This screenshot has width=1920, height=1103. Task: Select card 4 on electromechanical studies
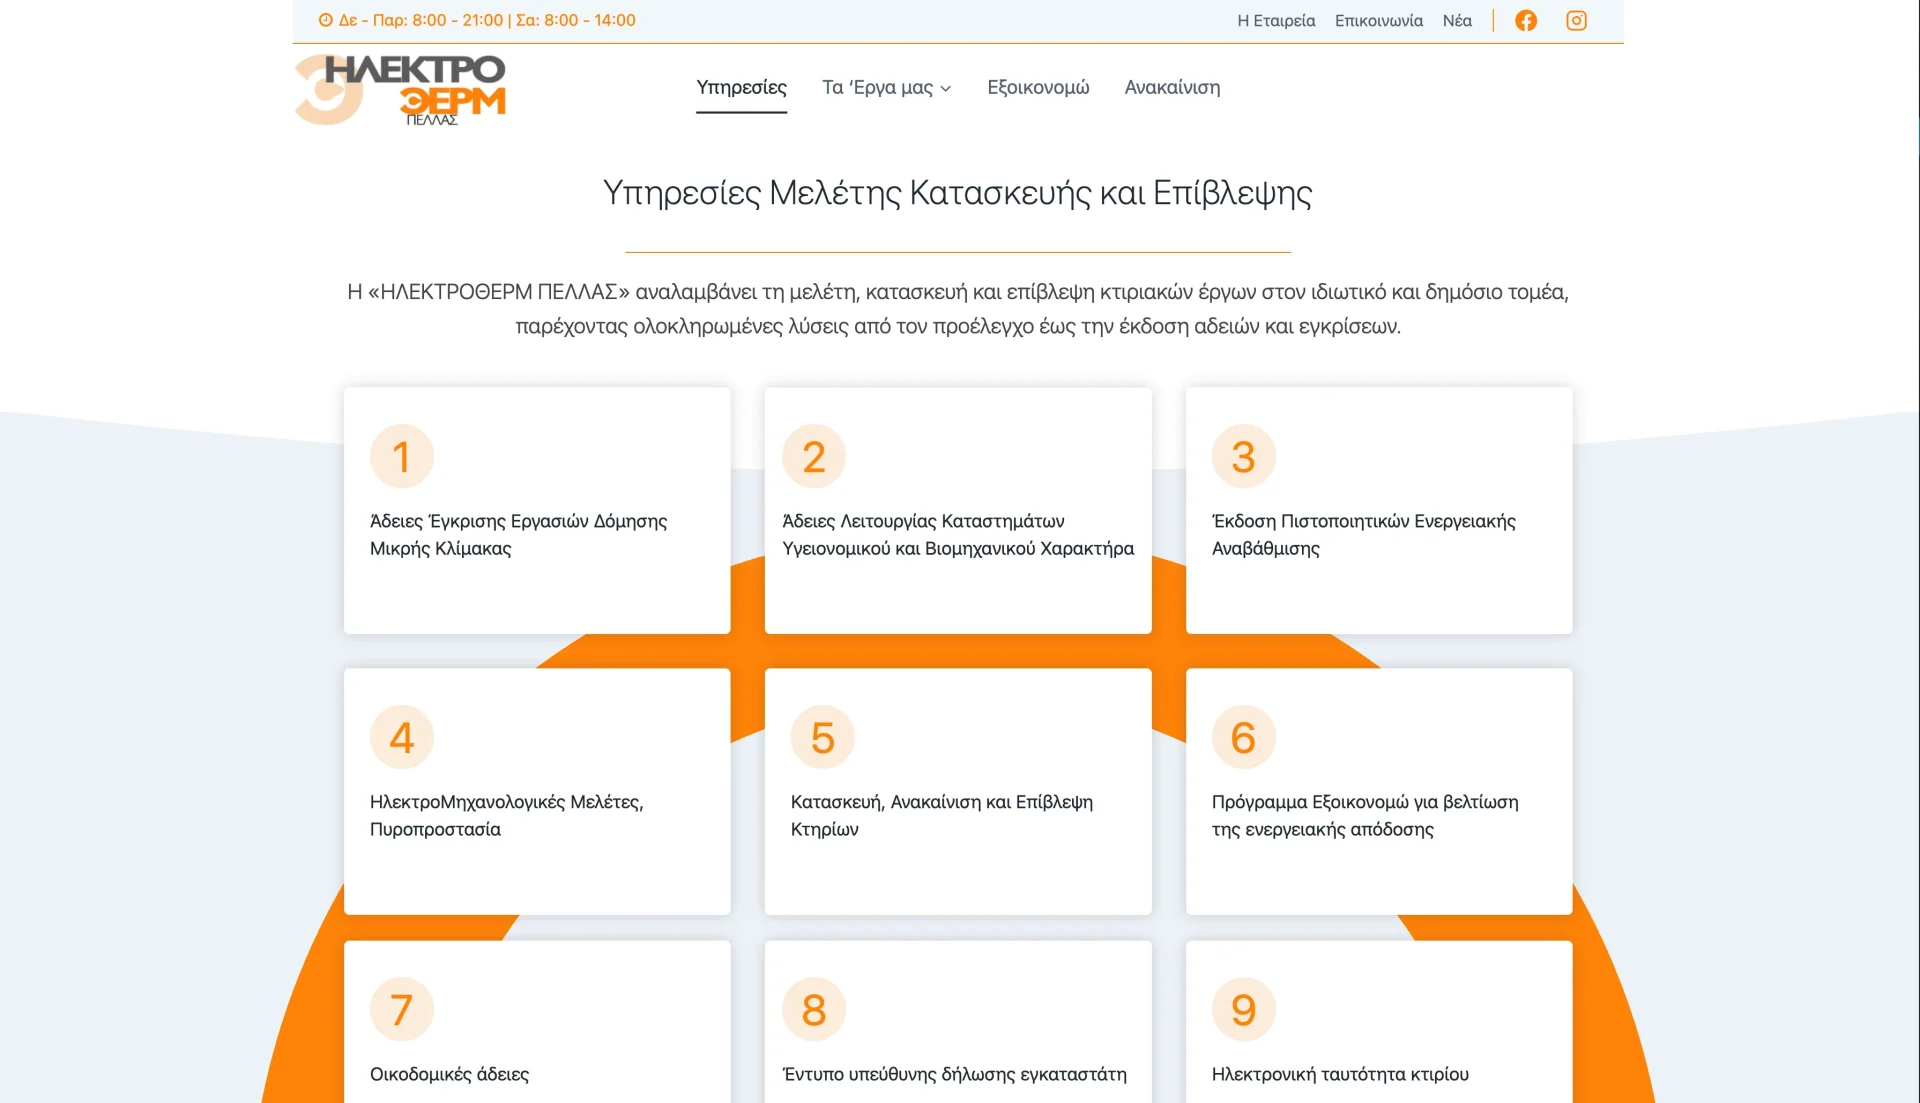pos(536,790)
